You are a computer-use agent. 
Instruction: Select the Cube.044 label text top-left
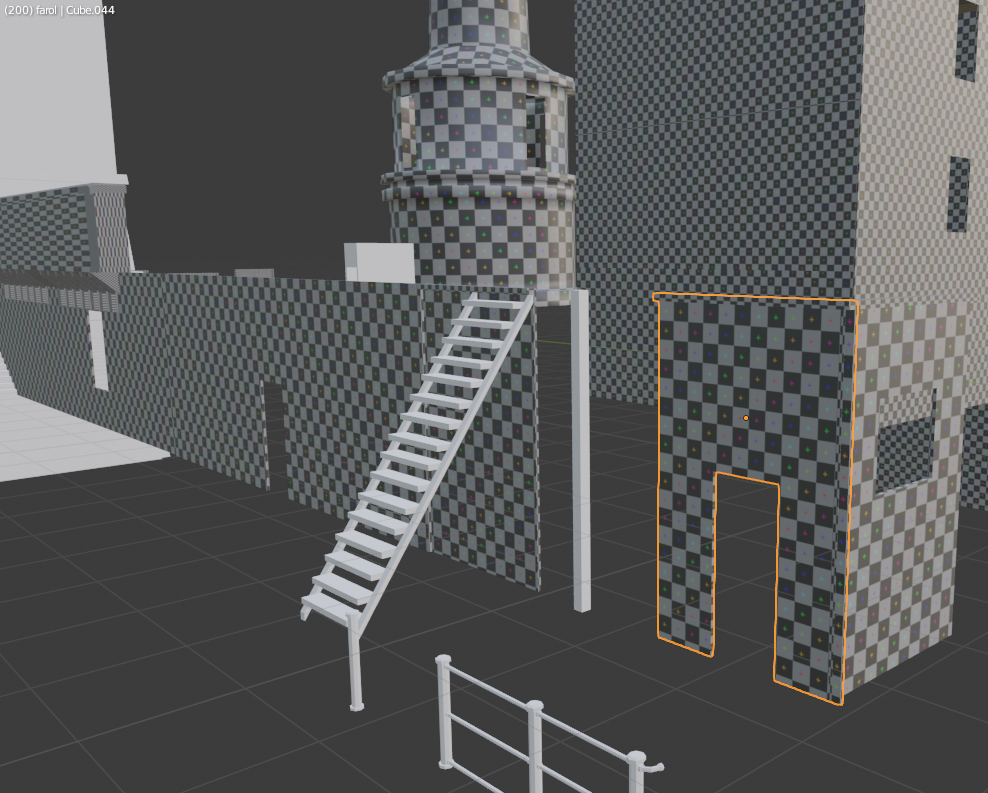(90, 9)
